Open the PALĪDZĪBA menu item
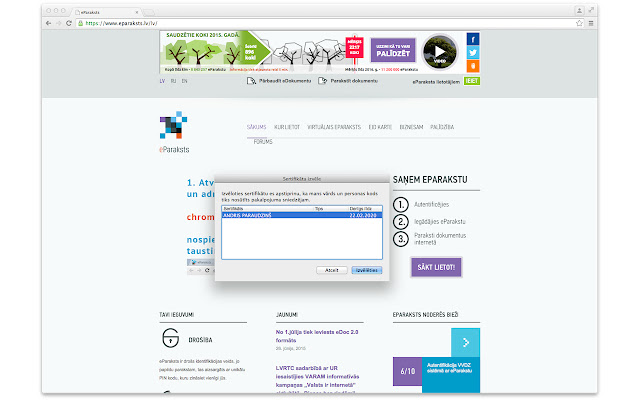 442,127
